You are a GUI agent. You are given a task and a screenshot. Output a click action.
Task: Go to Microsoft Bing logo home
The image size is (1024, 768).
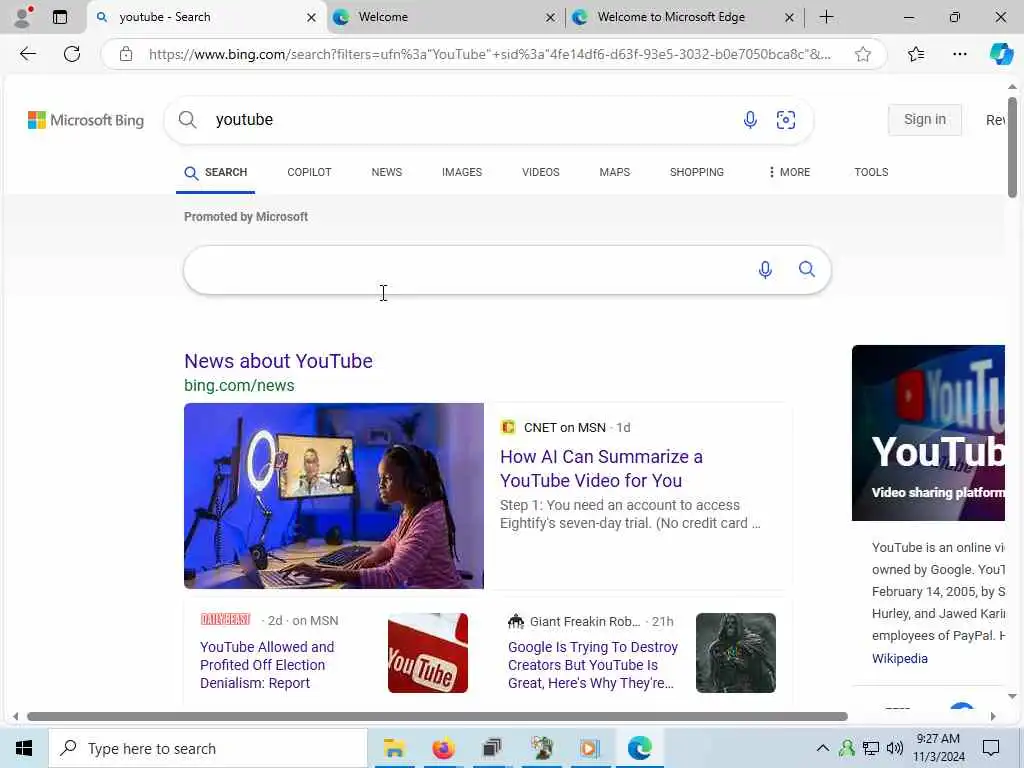86,120
